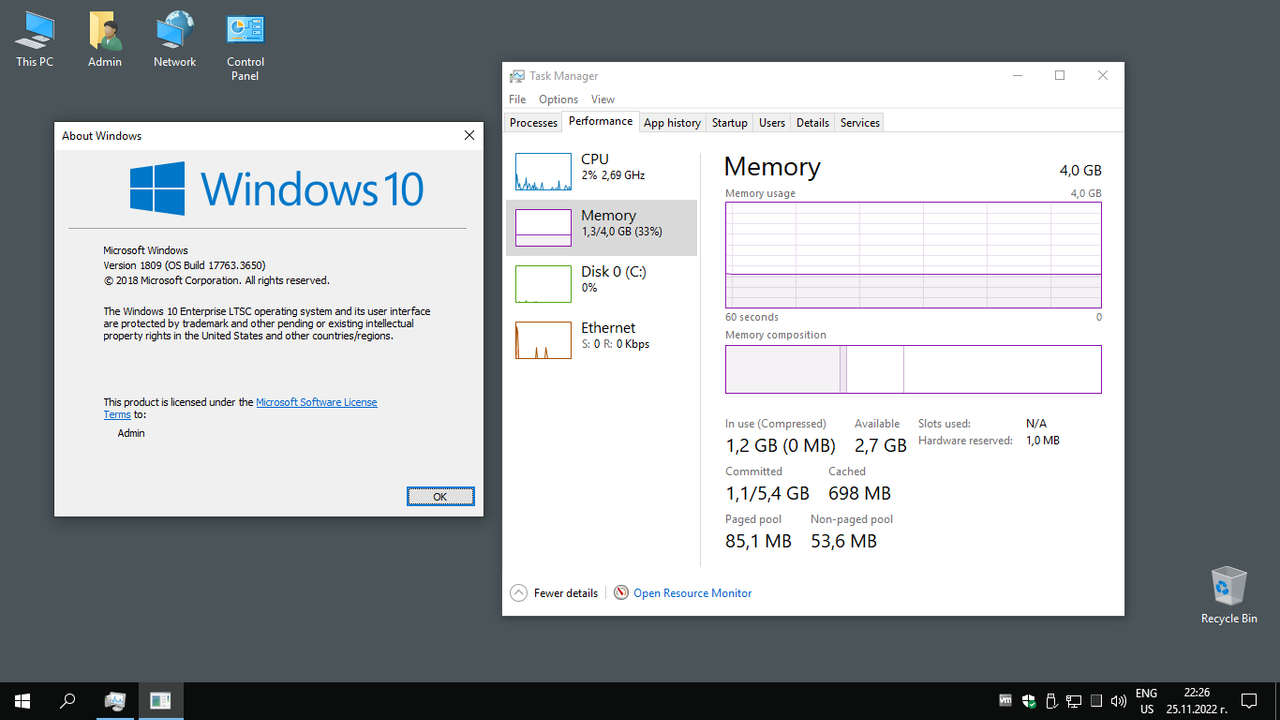The width and height of the screenshot is (1280, 720).
Task: Click the 'Version 1809 (OS Build 17763.3650)' text
Action: point(184,266)
